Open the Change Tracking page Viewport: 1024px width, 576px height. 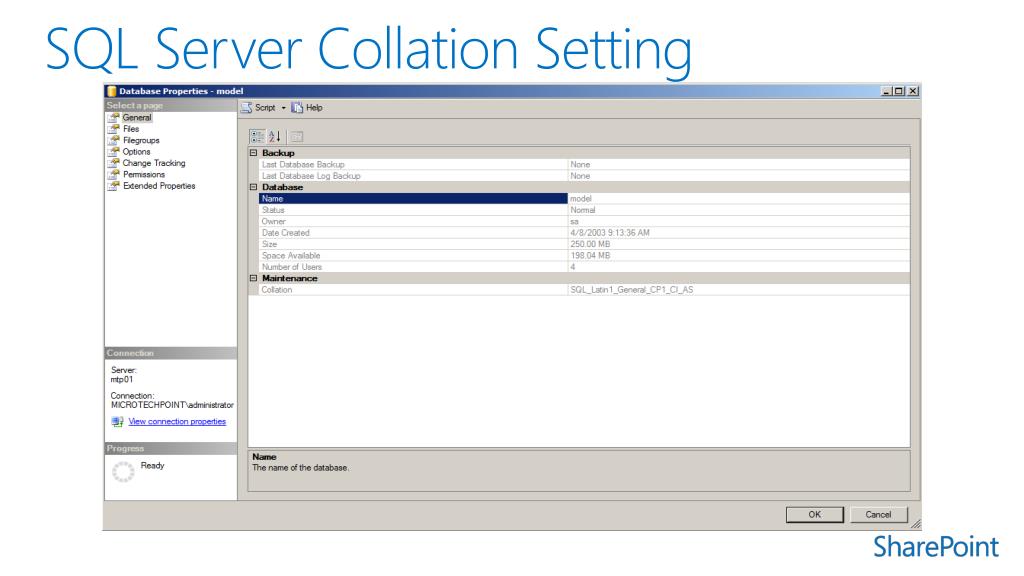(x=154, y=163)
